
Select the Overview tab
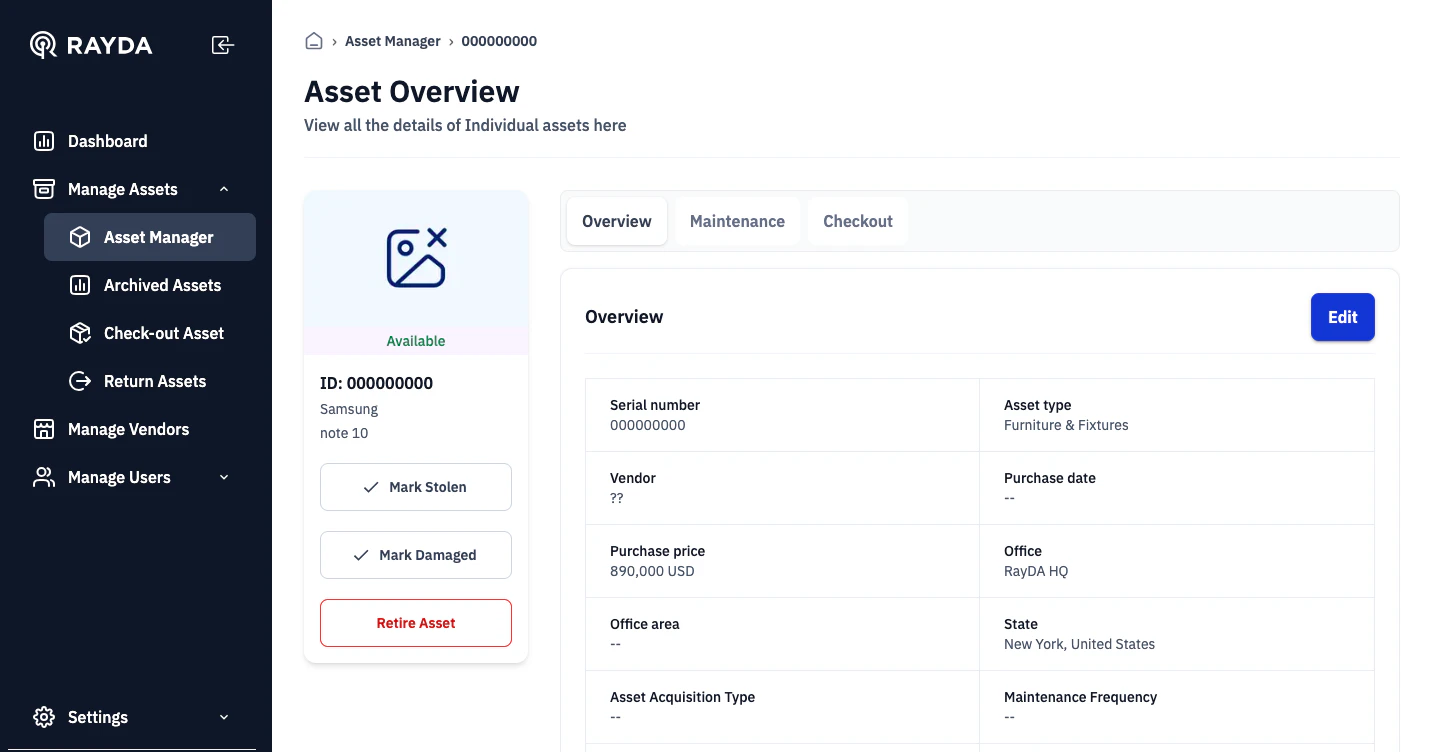[x=617, y=221]
